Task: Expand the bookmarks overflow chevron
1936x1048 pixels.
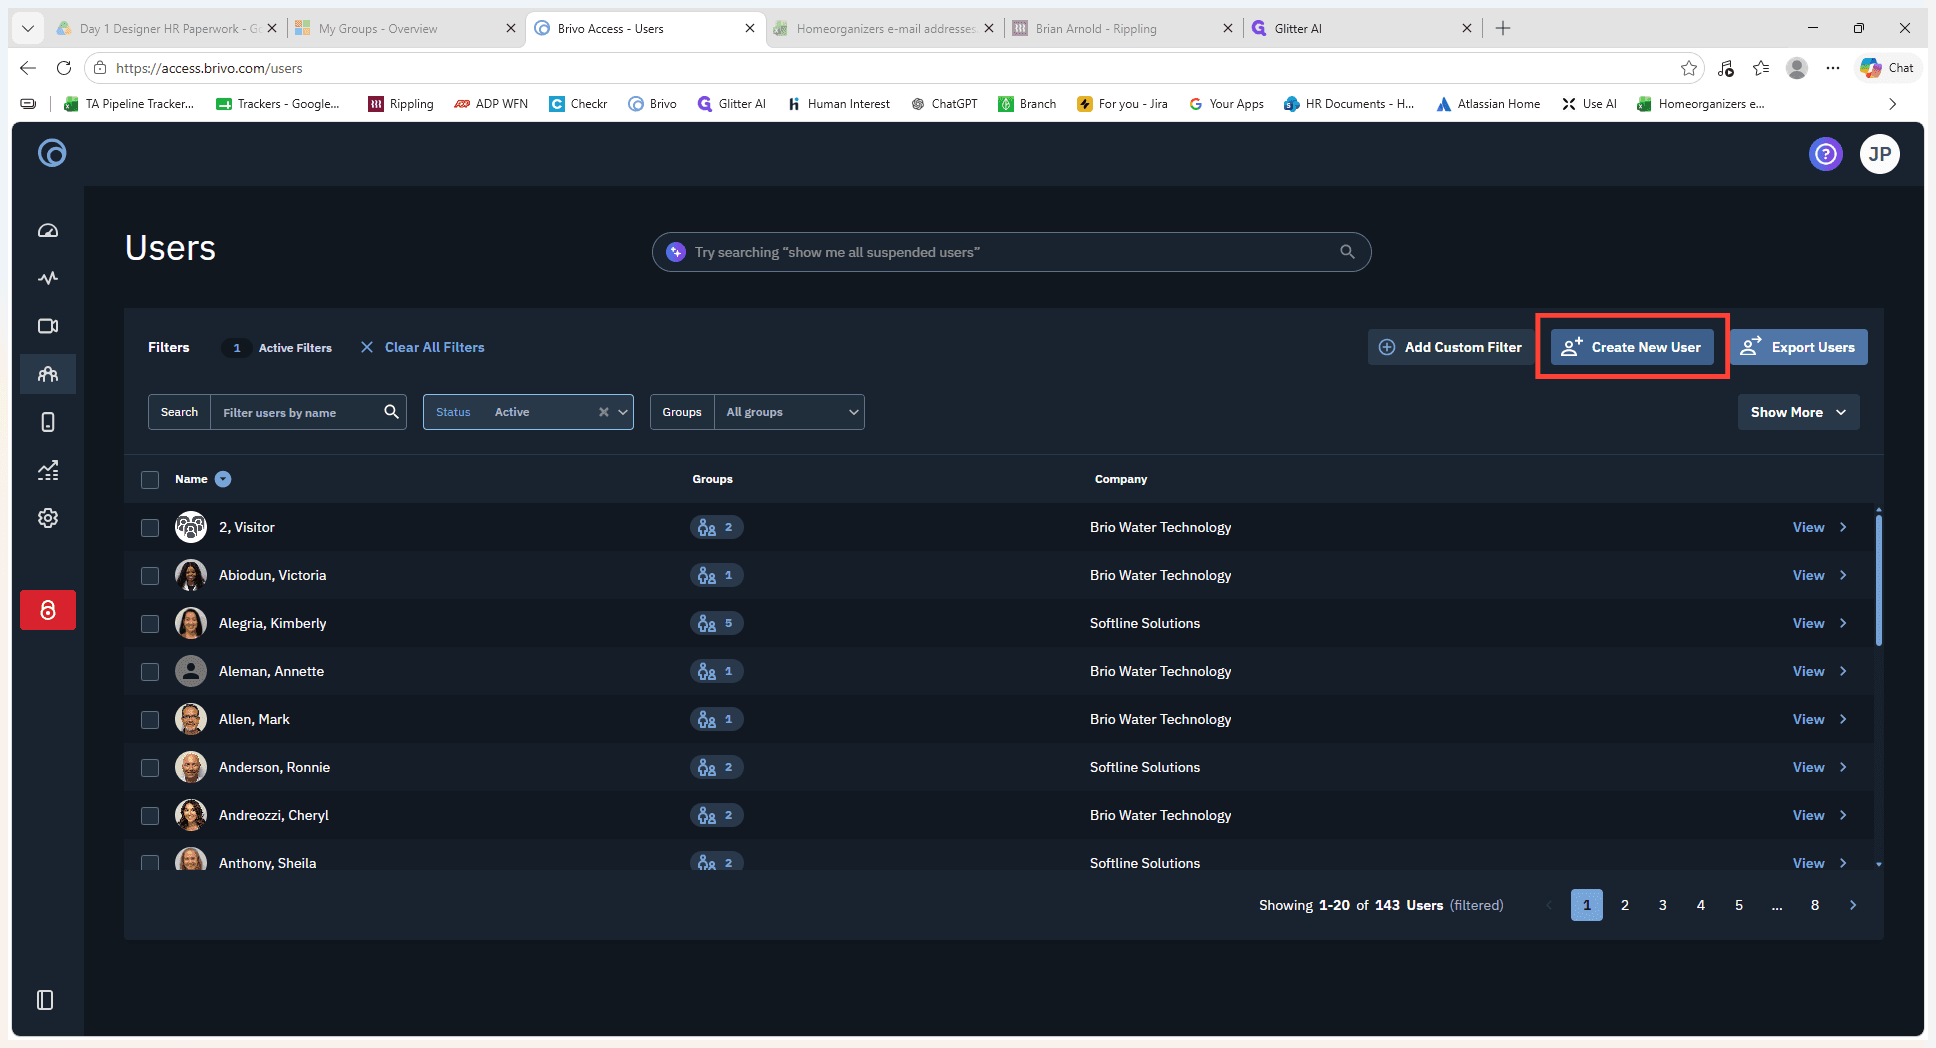Action: 1892,104
